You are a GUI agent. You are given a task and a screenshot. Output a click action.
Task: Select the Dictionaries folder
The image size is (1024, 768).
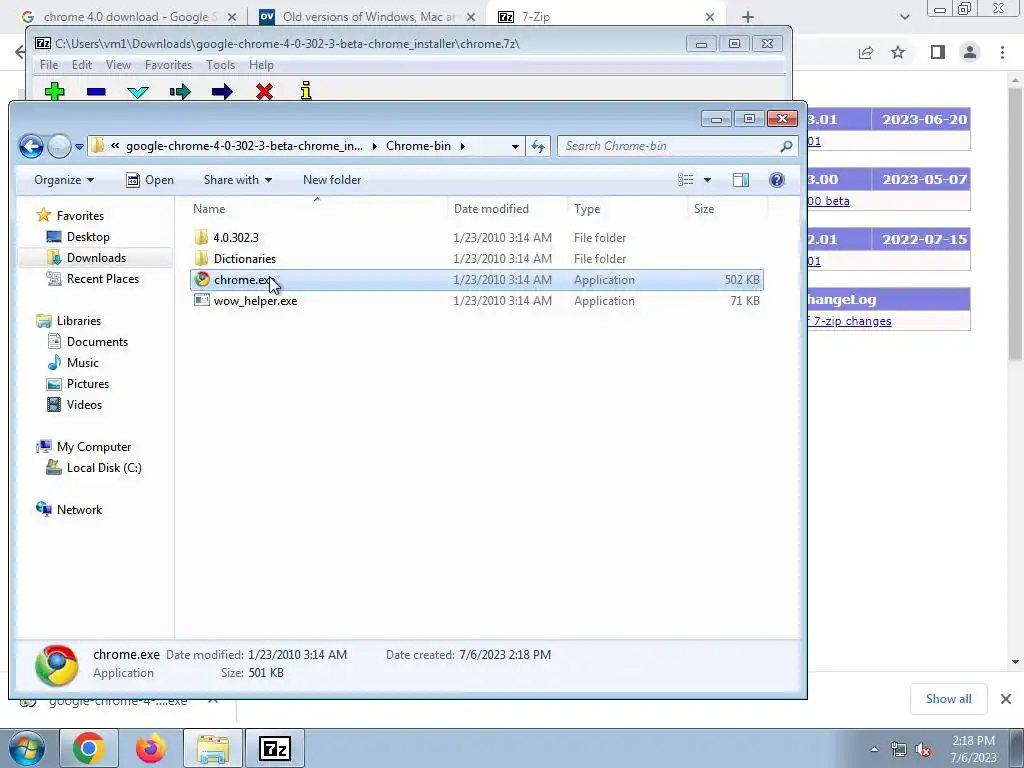click(x=245, y=259)
